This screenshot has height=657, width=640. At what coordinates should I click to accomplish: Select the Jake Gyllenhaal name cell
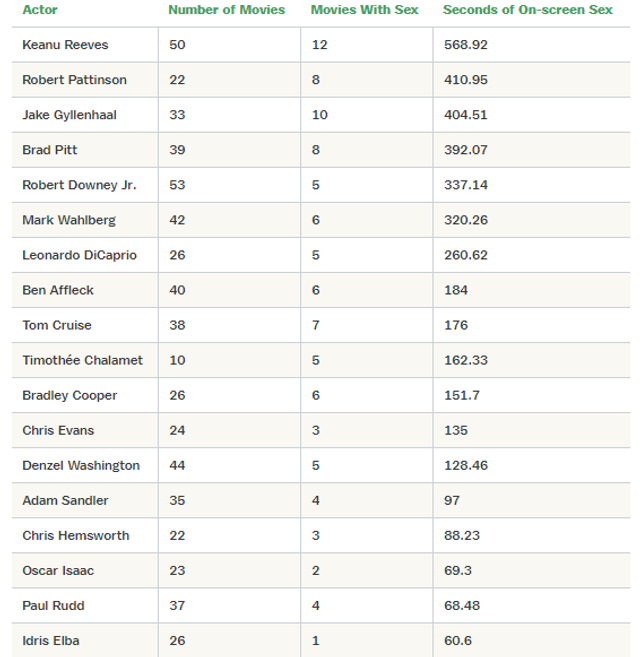point(69,115)
